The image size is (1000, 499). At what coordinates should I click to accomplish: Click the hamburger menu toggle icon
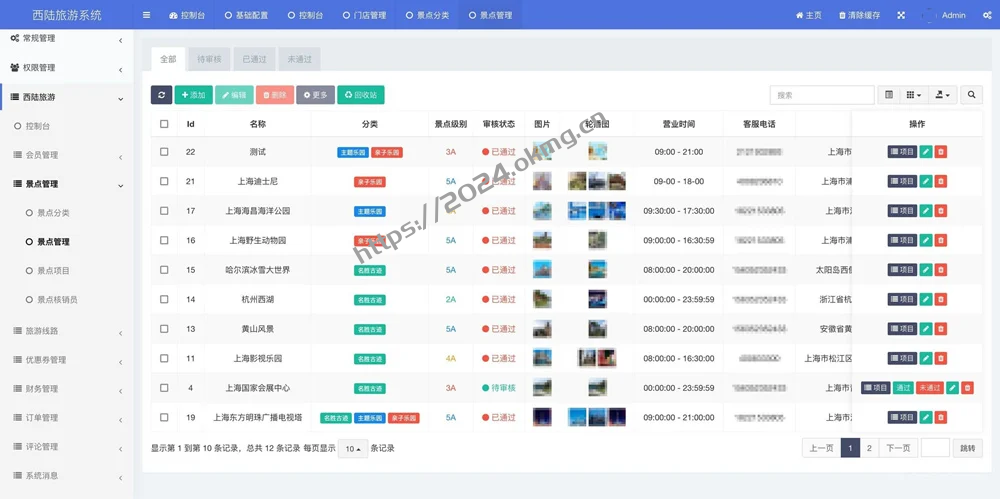147,15
